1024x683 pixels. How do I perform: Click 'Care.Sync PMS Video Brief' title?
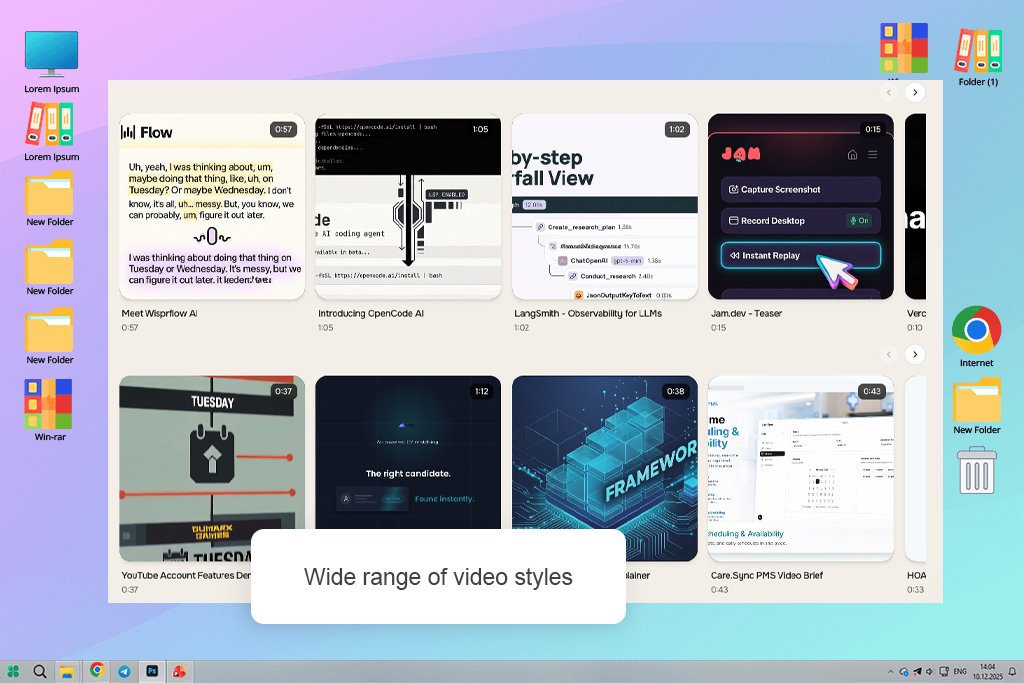coord(767,575)
